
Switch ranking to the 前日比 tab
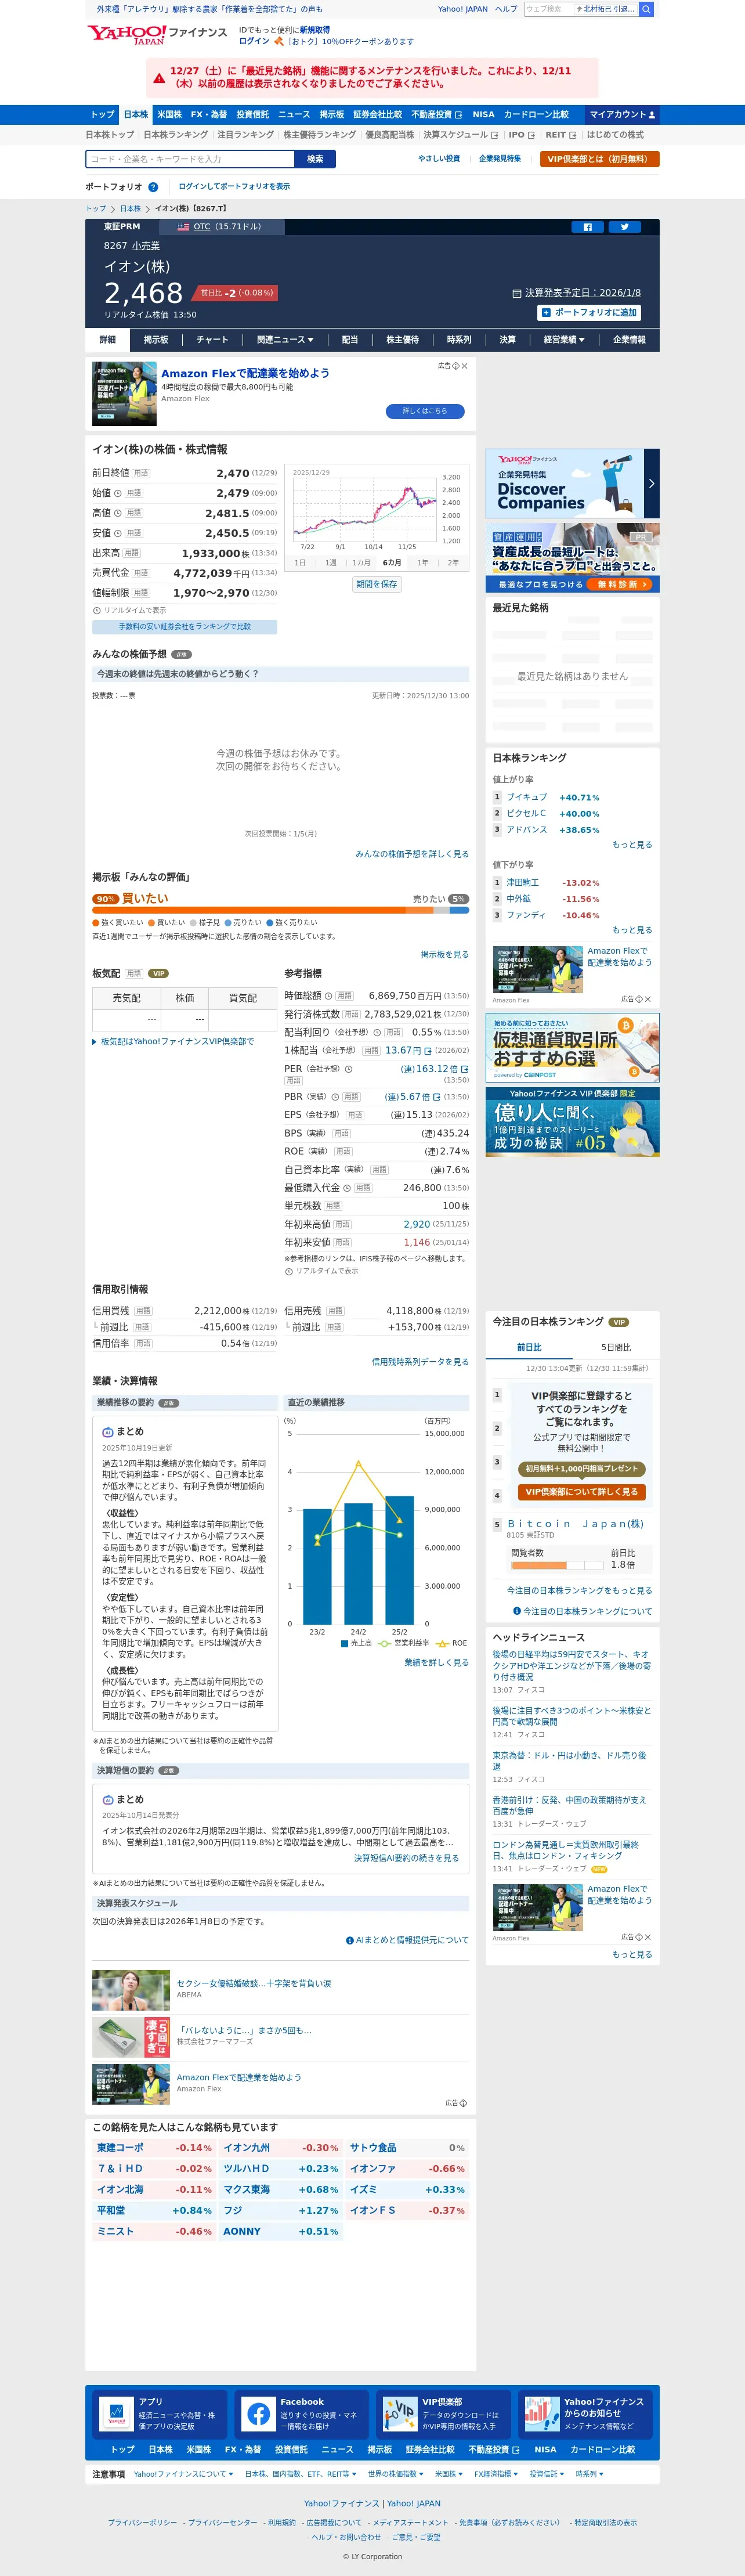(529, 1347)
